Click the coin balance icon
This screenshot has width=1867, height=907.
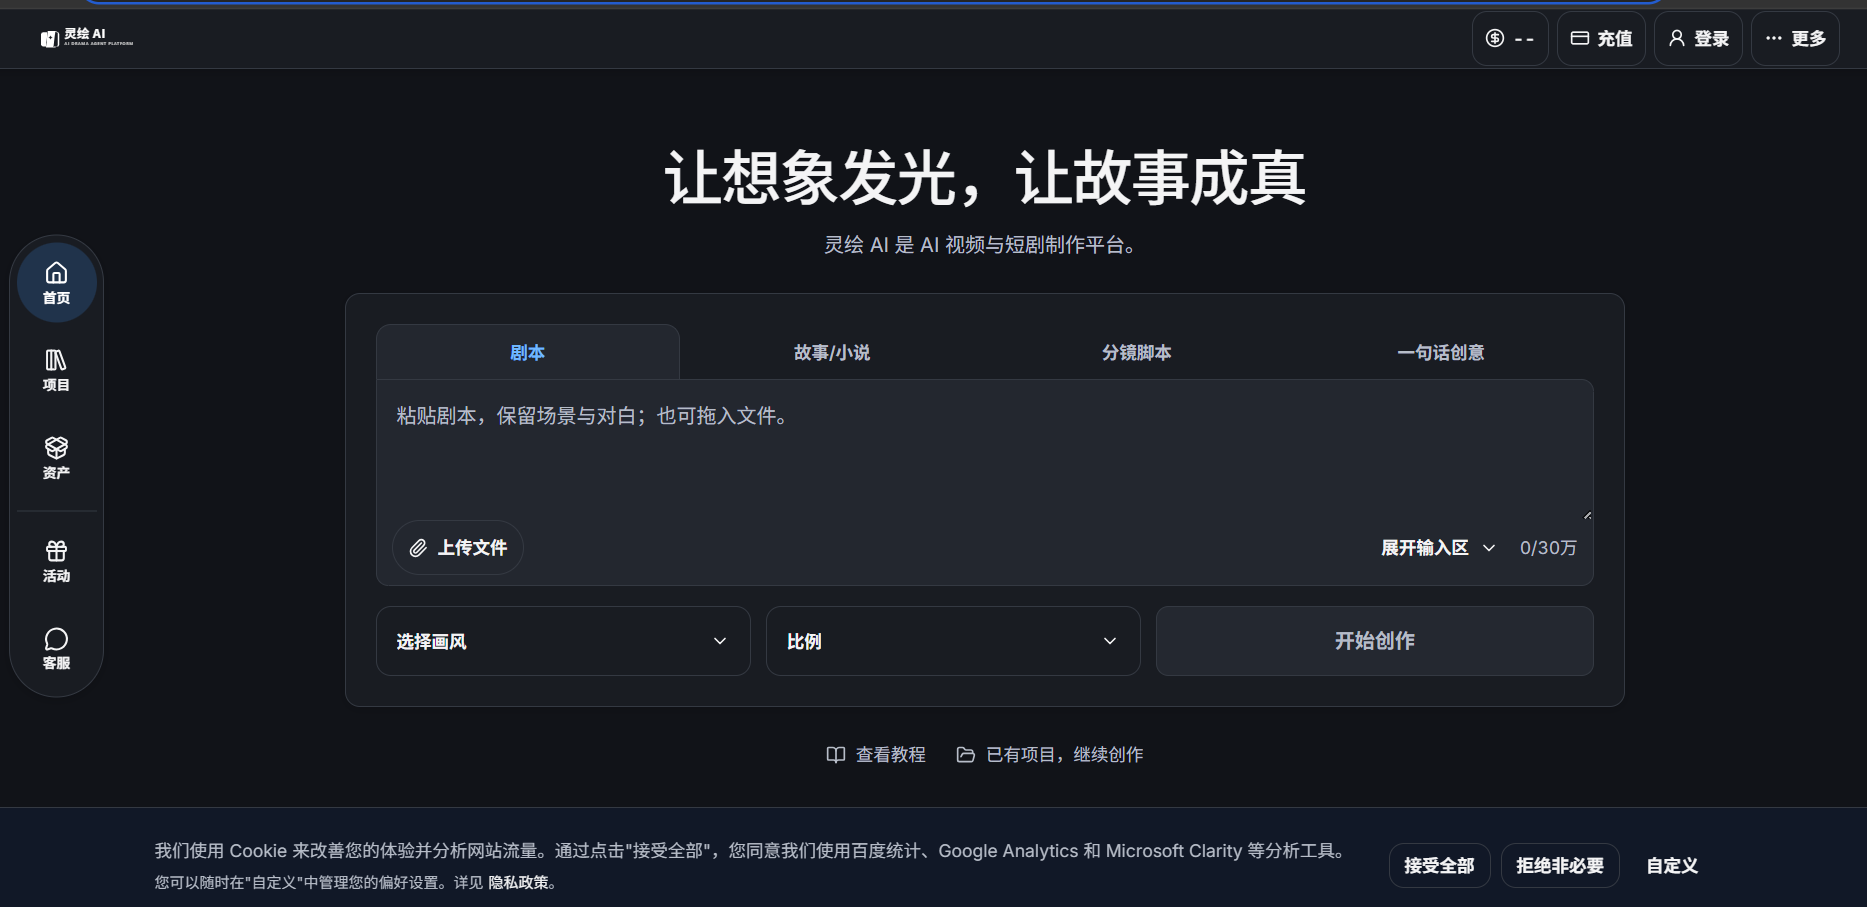tap(1510, 39)
